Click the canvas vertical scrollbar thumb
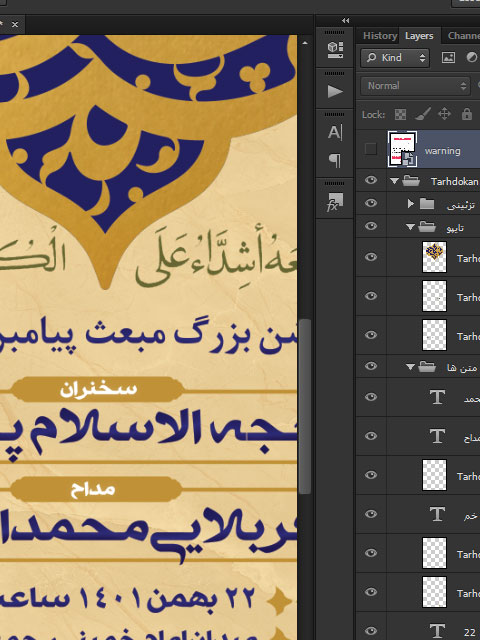480x640 pixels. point(304,407)
